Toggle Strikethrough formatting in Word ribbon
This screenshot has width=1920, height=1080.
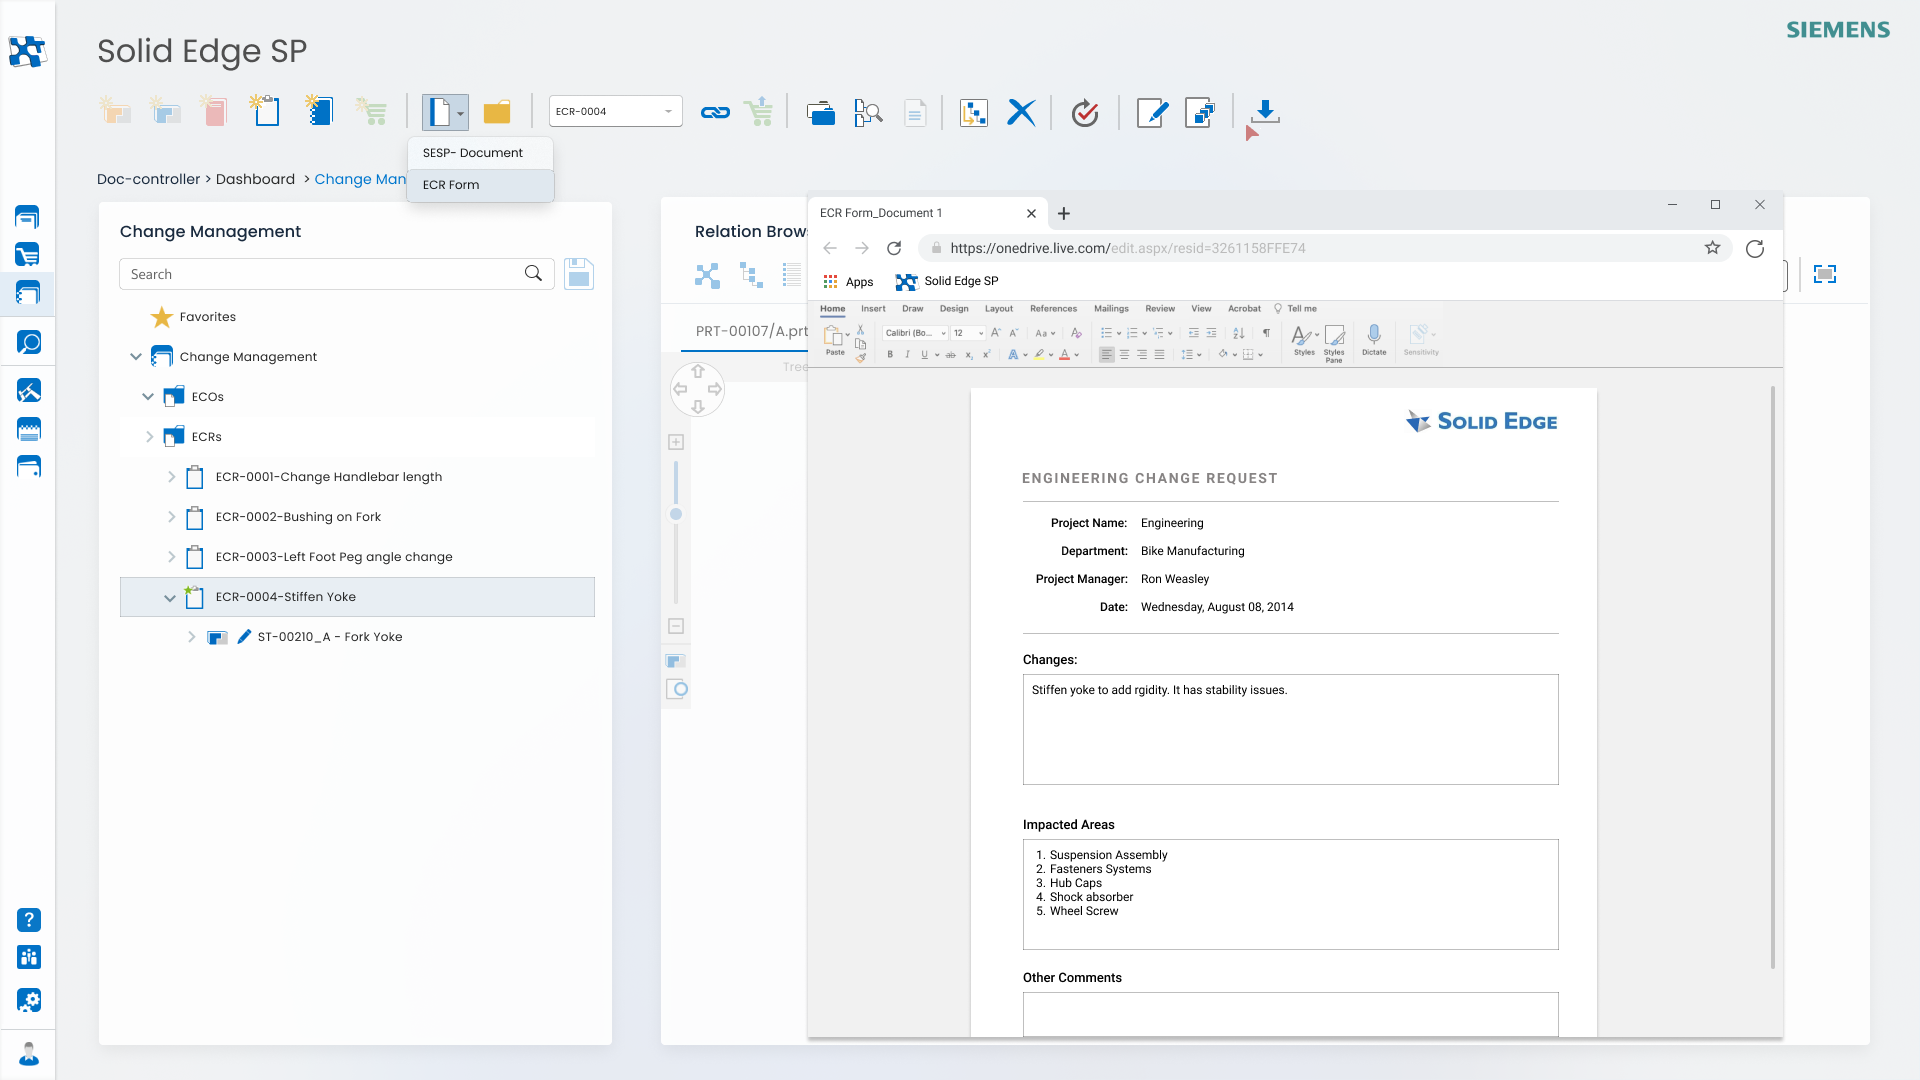coord(951,355)
